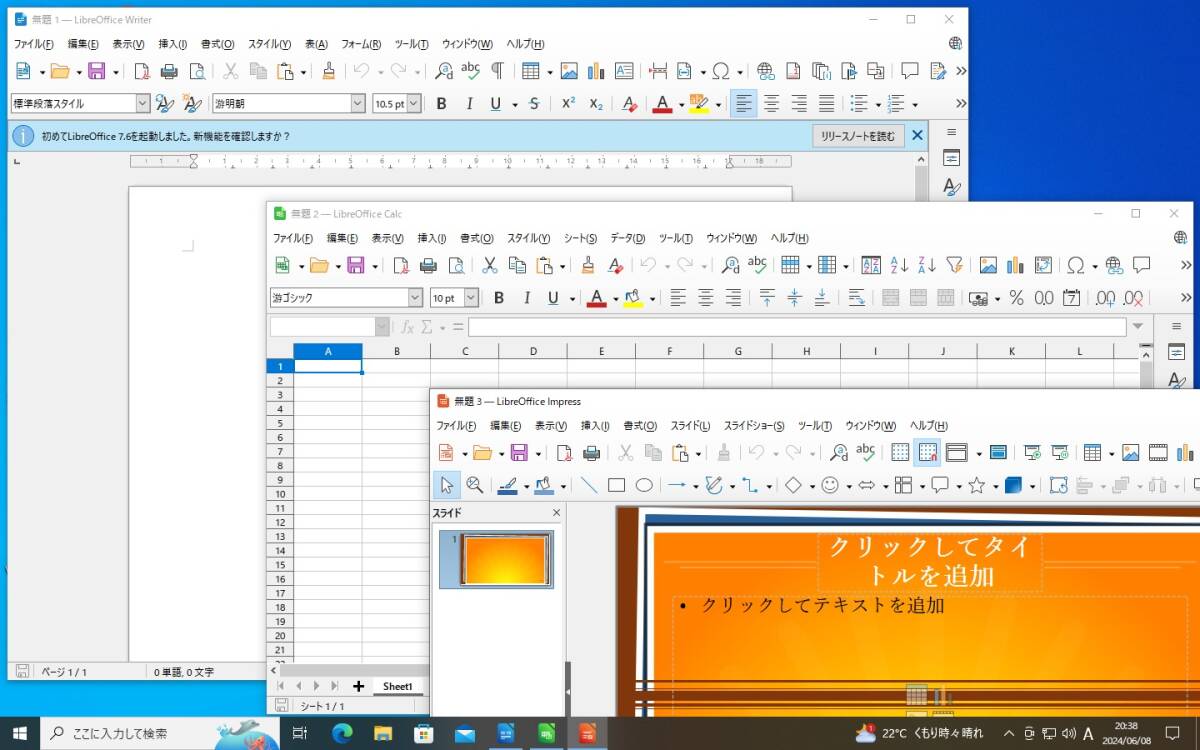
Task: Add a new sheet with the plus button
Action: (358, 686)
